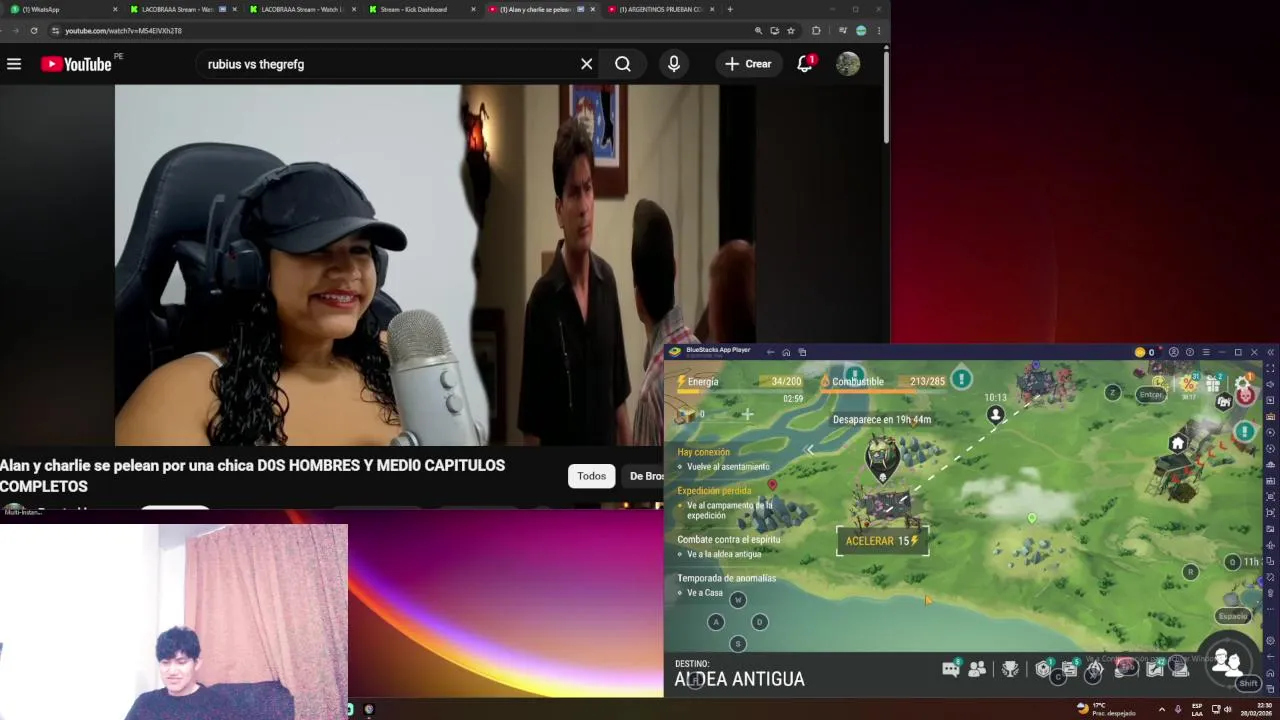Collapse the quest list with double chevron
Screen dimensions: 1280x720
[x=810, y=449]
